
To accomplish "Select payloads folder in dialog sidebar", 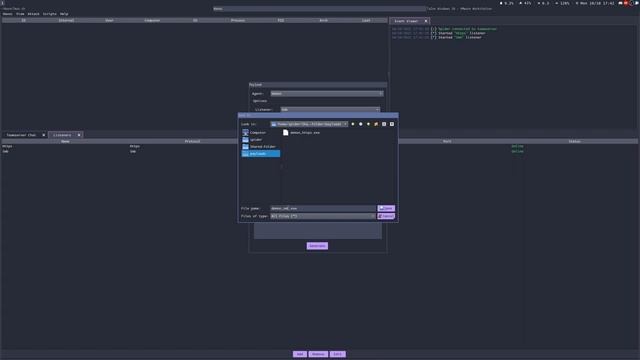I will pos(261,153).
